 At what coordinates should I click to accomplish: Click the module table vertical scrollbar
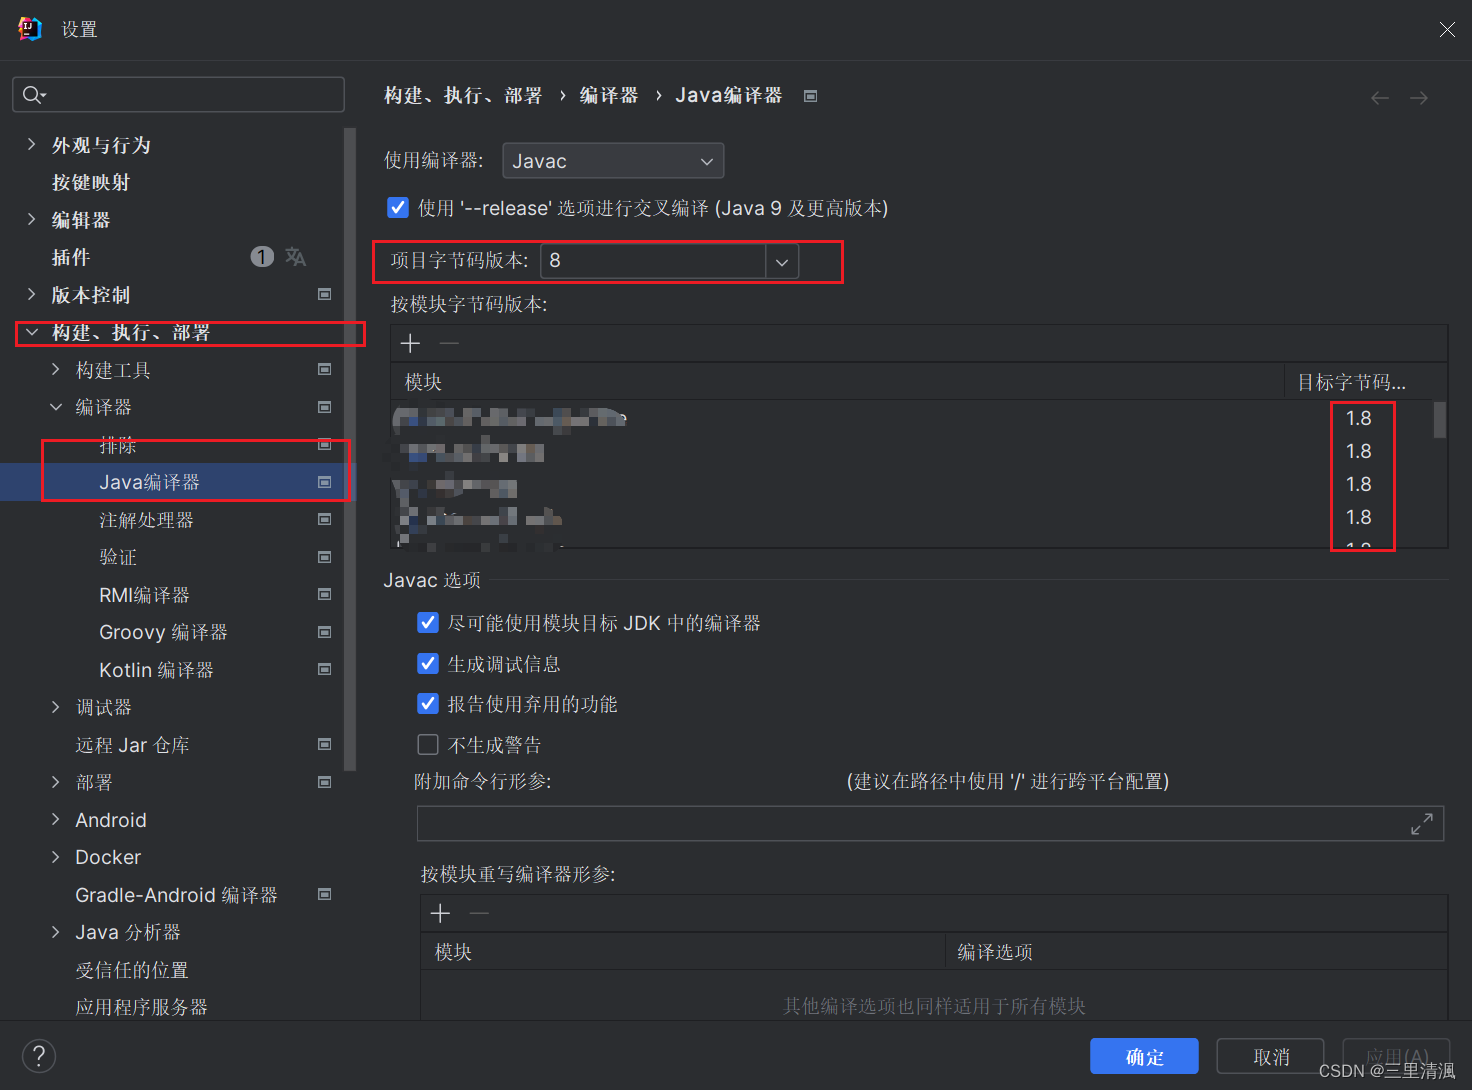coord(1440,420)
